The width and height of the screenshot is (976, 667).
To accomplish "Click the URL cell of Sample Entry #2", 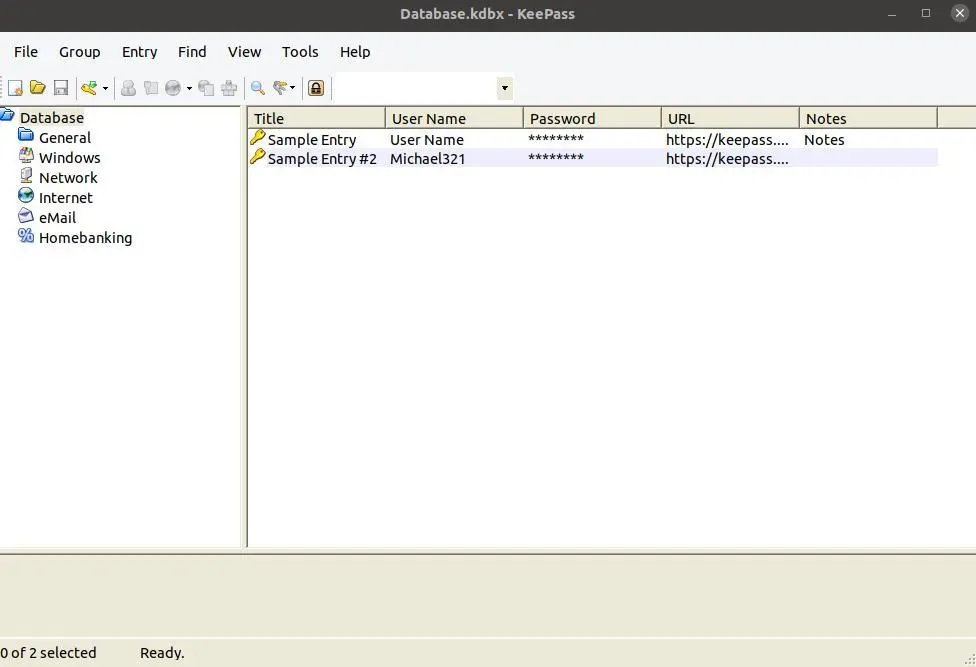I will 727,159.
